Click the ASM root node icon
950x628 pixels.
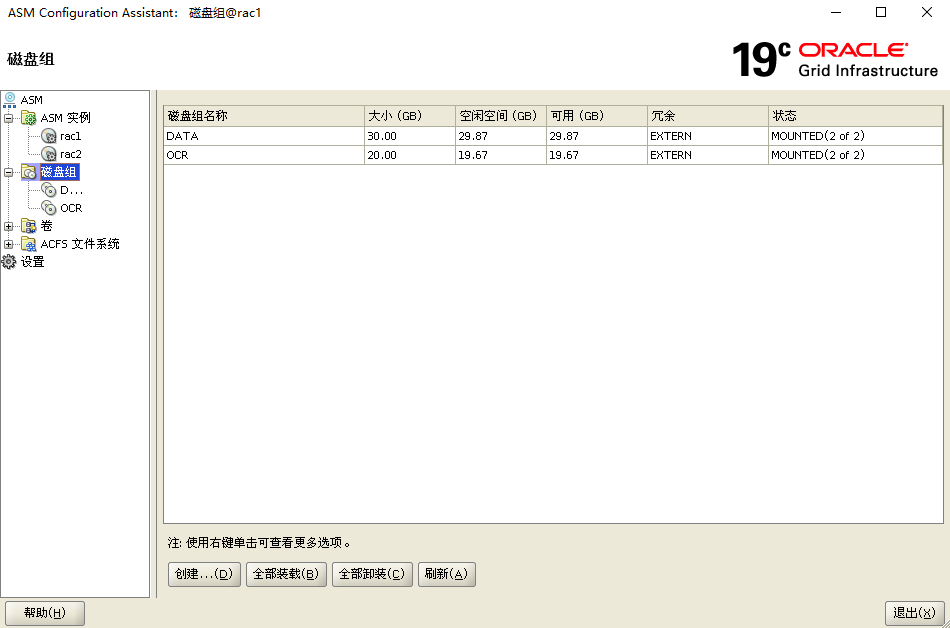[10, 100]
